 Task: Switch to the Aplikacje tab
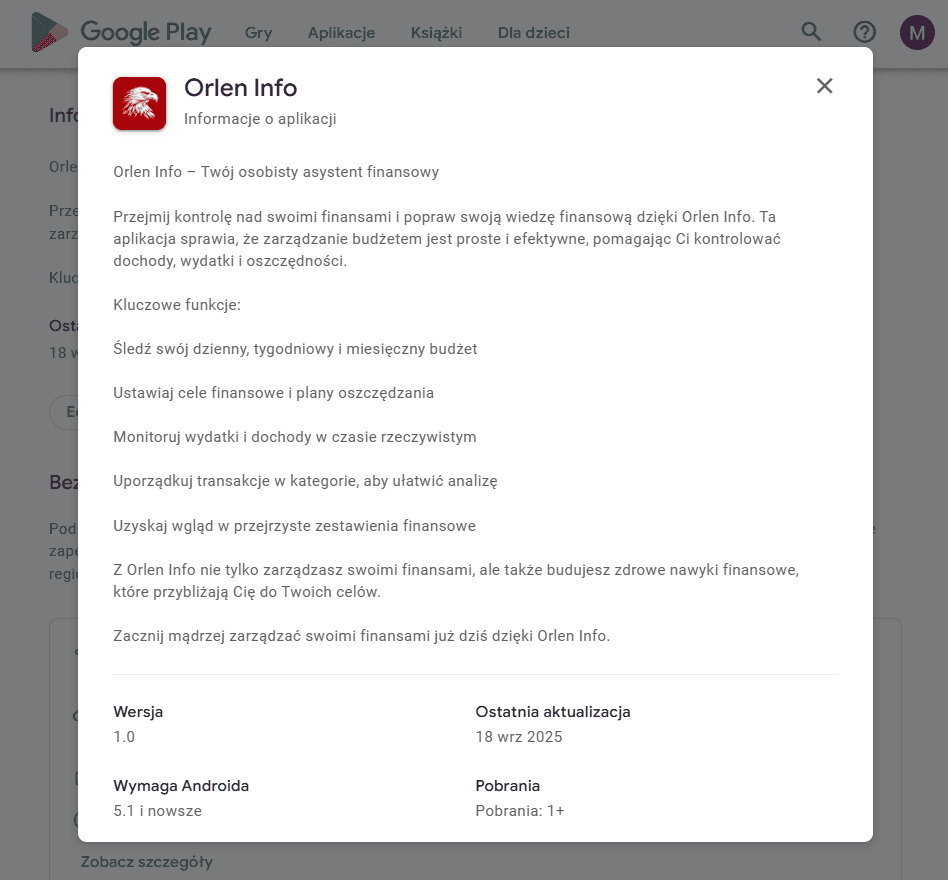(341, 33)
